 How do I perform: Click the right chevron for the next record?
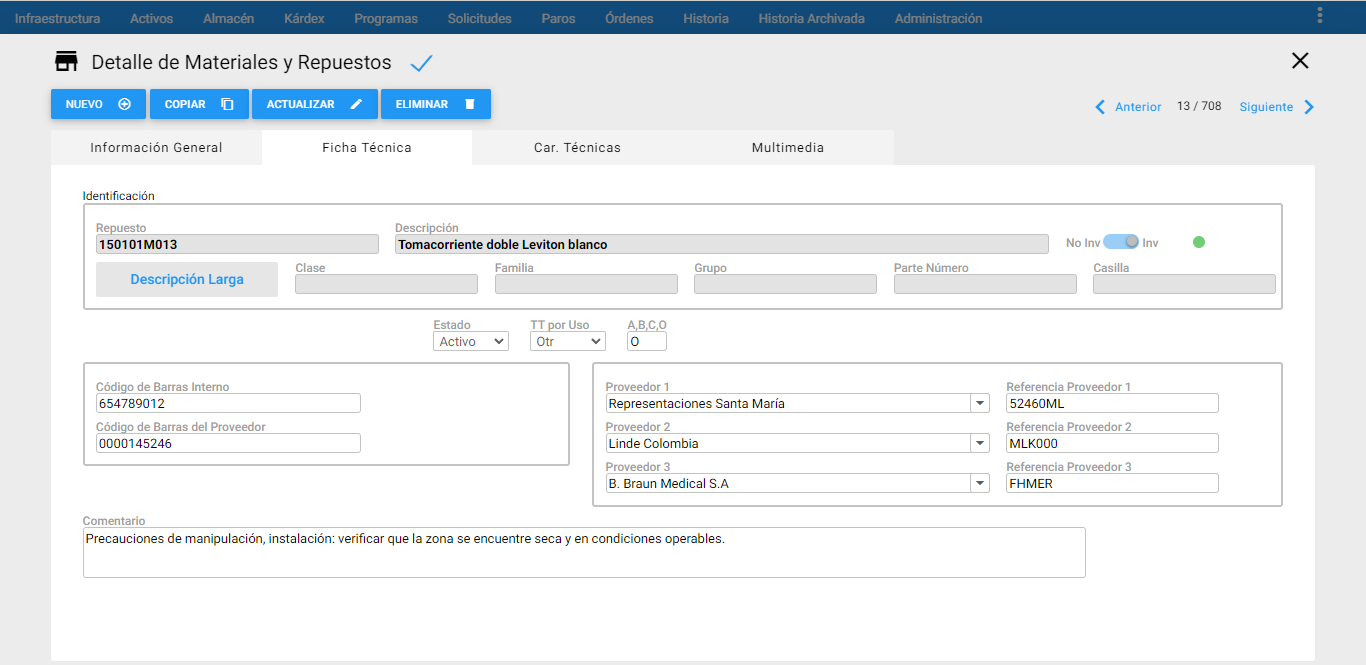tap(1309, 107)
